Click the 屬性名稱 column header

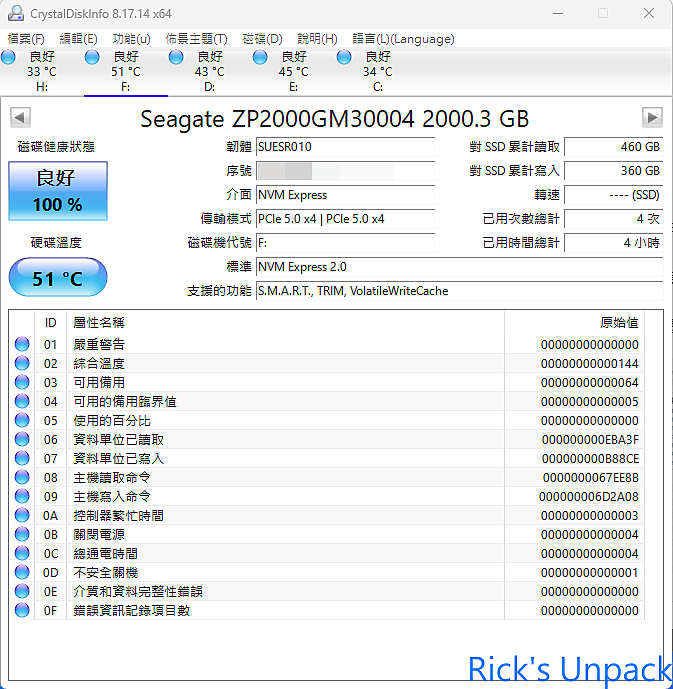286,323
